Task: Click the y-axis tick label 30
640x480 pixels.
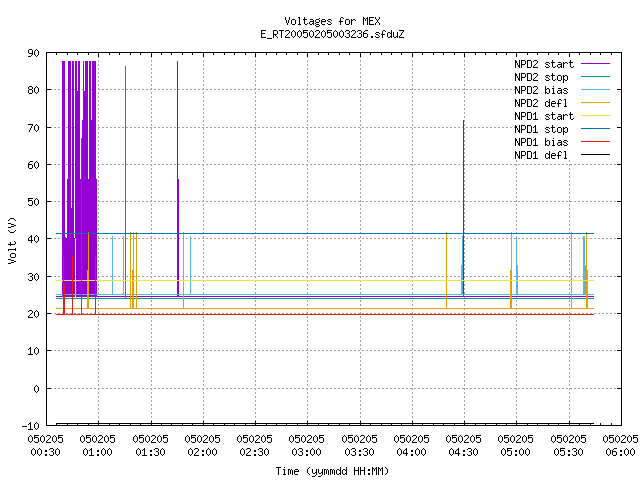Action: click(33, 277)
